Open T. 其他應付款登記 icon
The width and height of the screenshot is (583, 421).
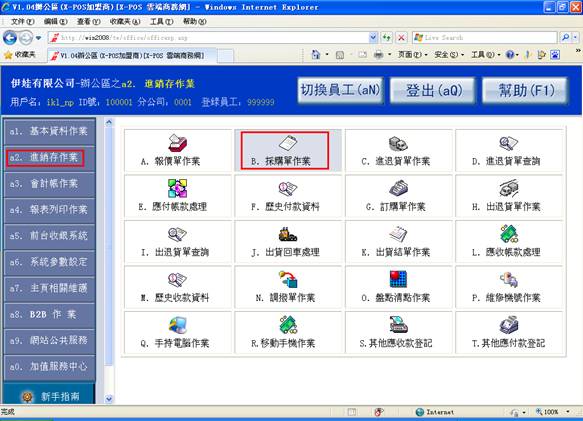508,325
